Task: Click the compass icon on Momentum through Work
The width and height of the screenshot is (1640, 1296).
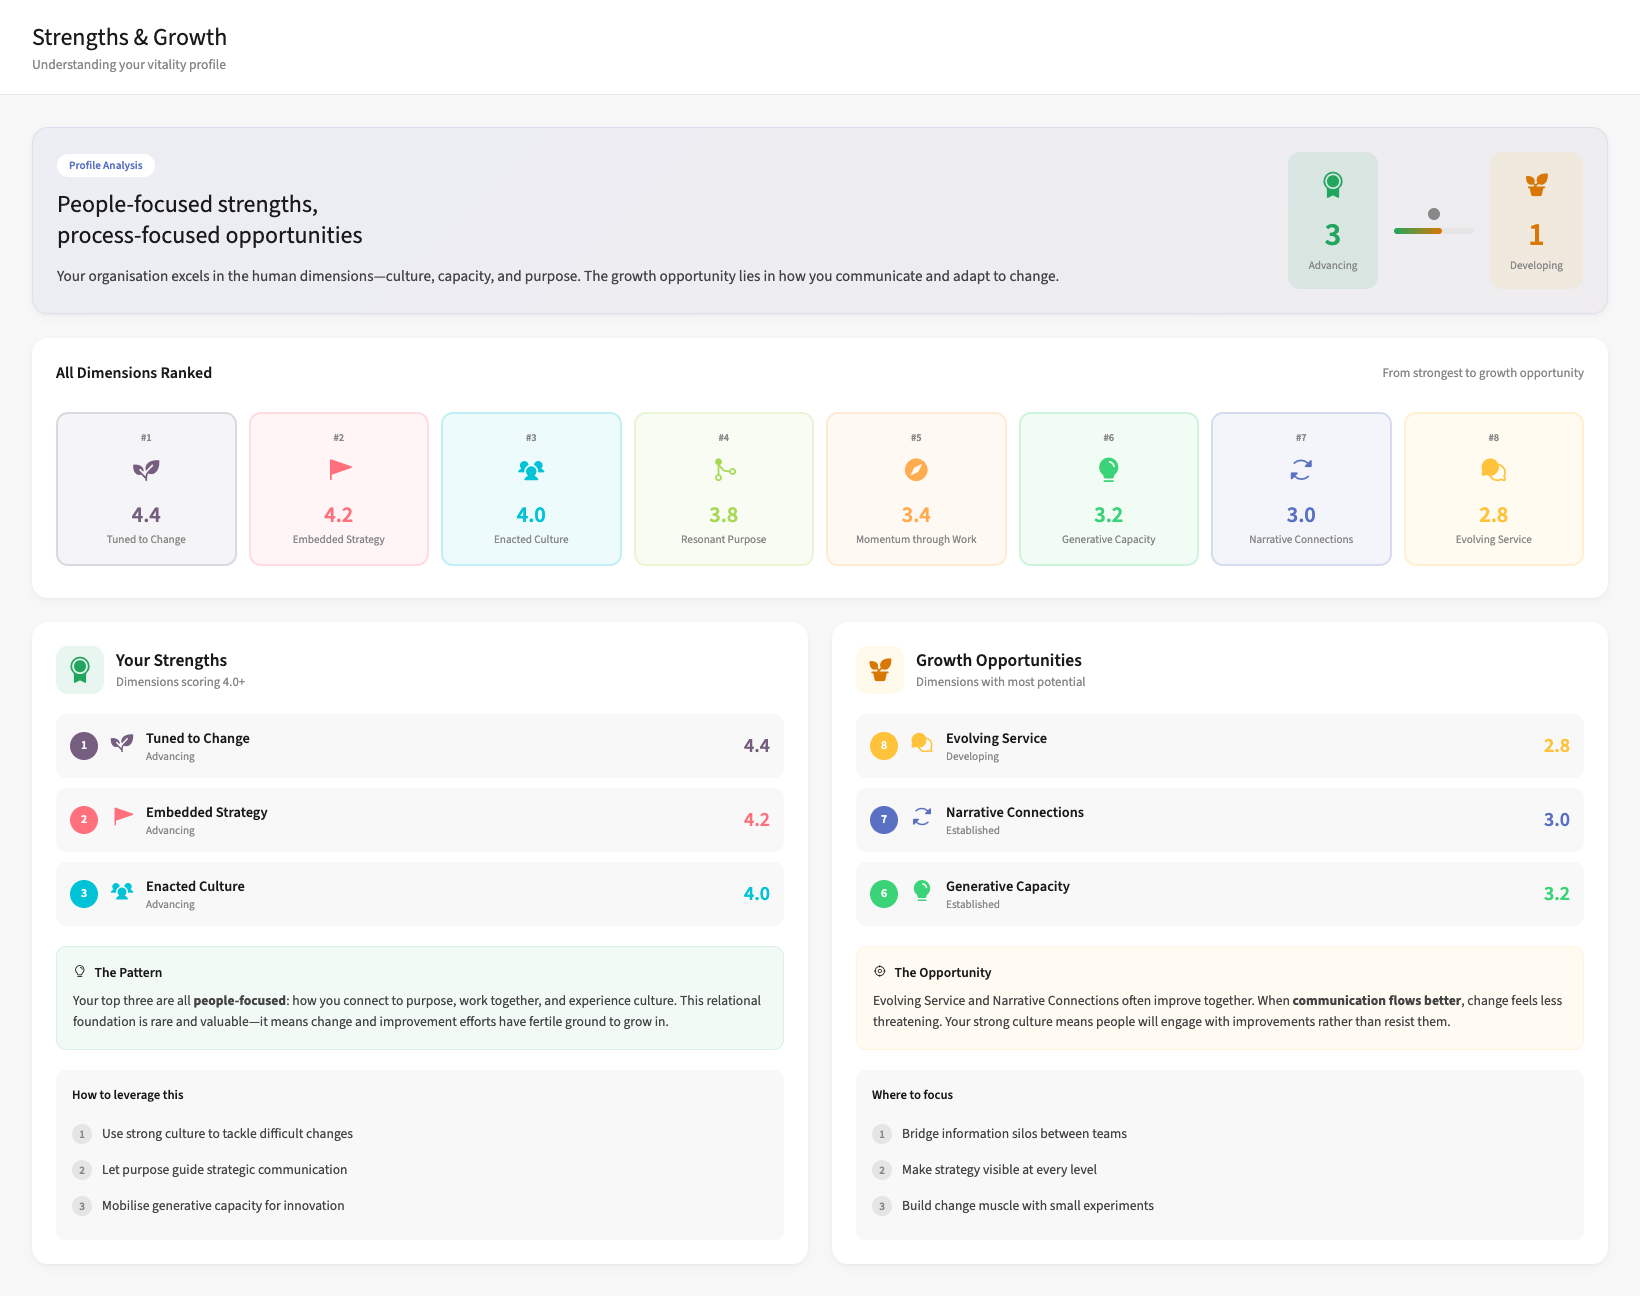Action: [916, 470]
